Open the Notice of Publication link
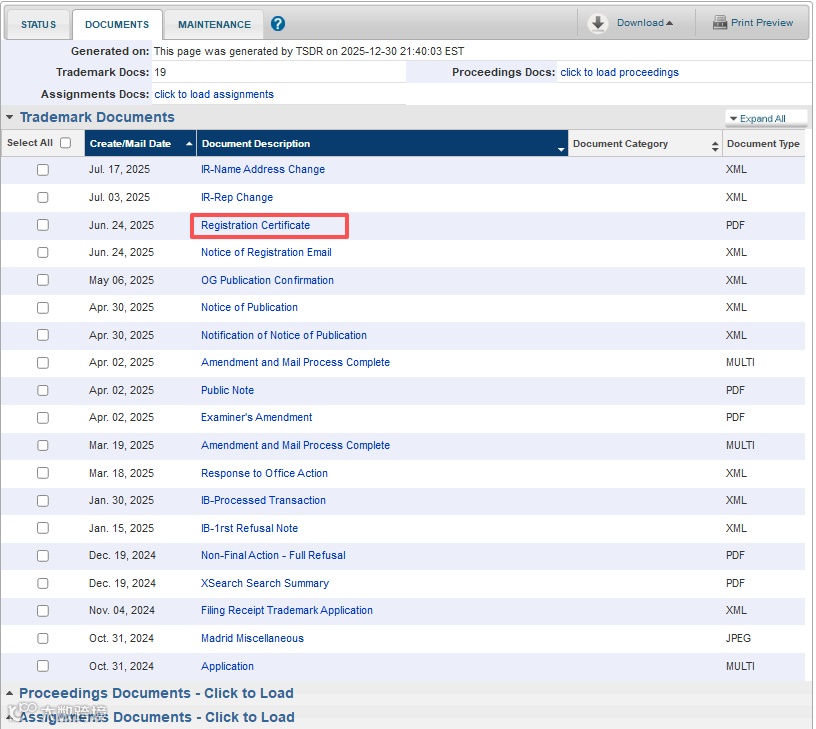The width and height of the screenshot is (816, 729). [x=249, y=308]
